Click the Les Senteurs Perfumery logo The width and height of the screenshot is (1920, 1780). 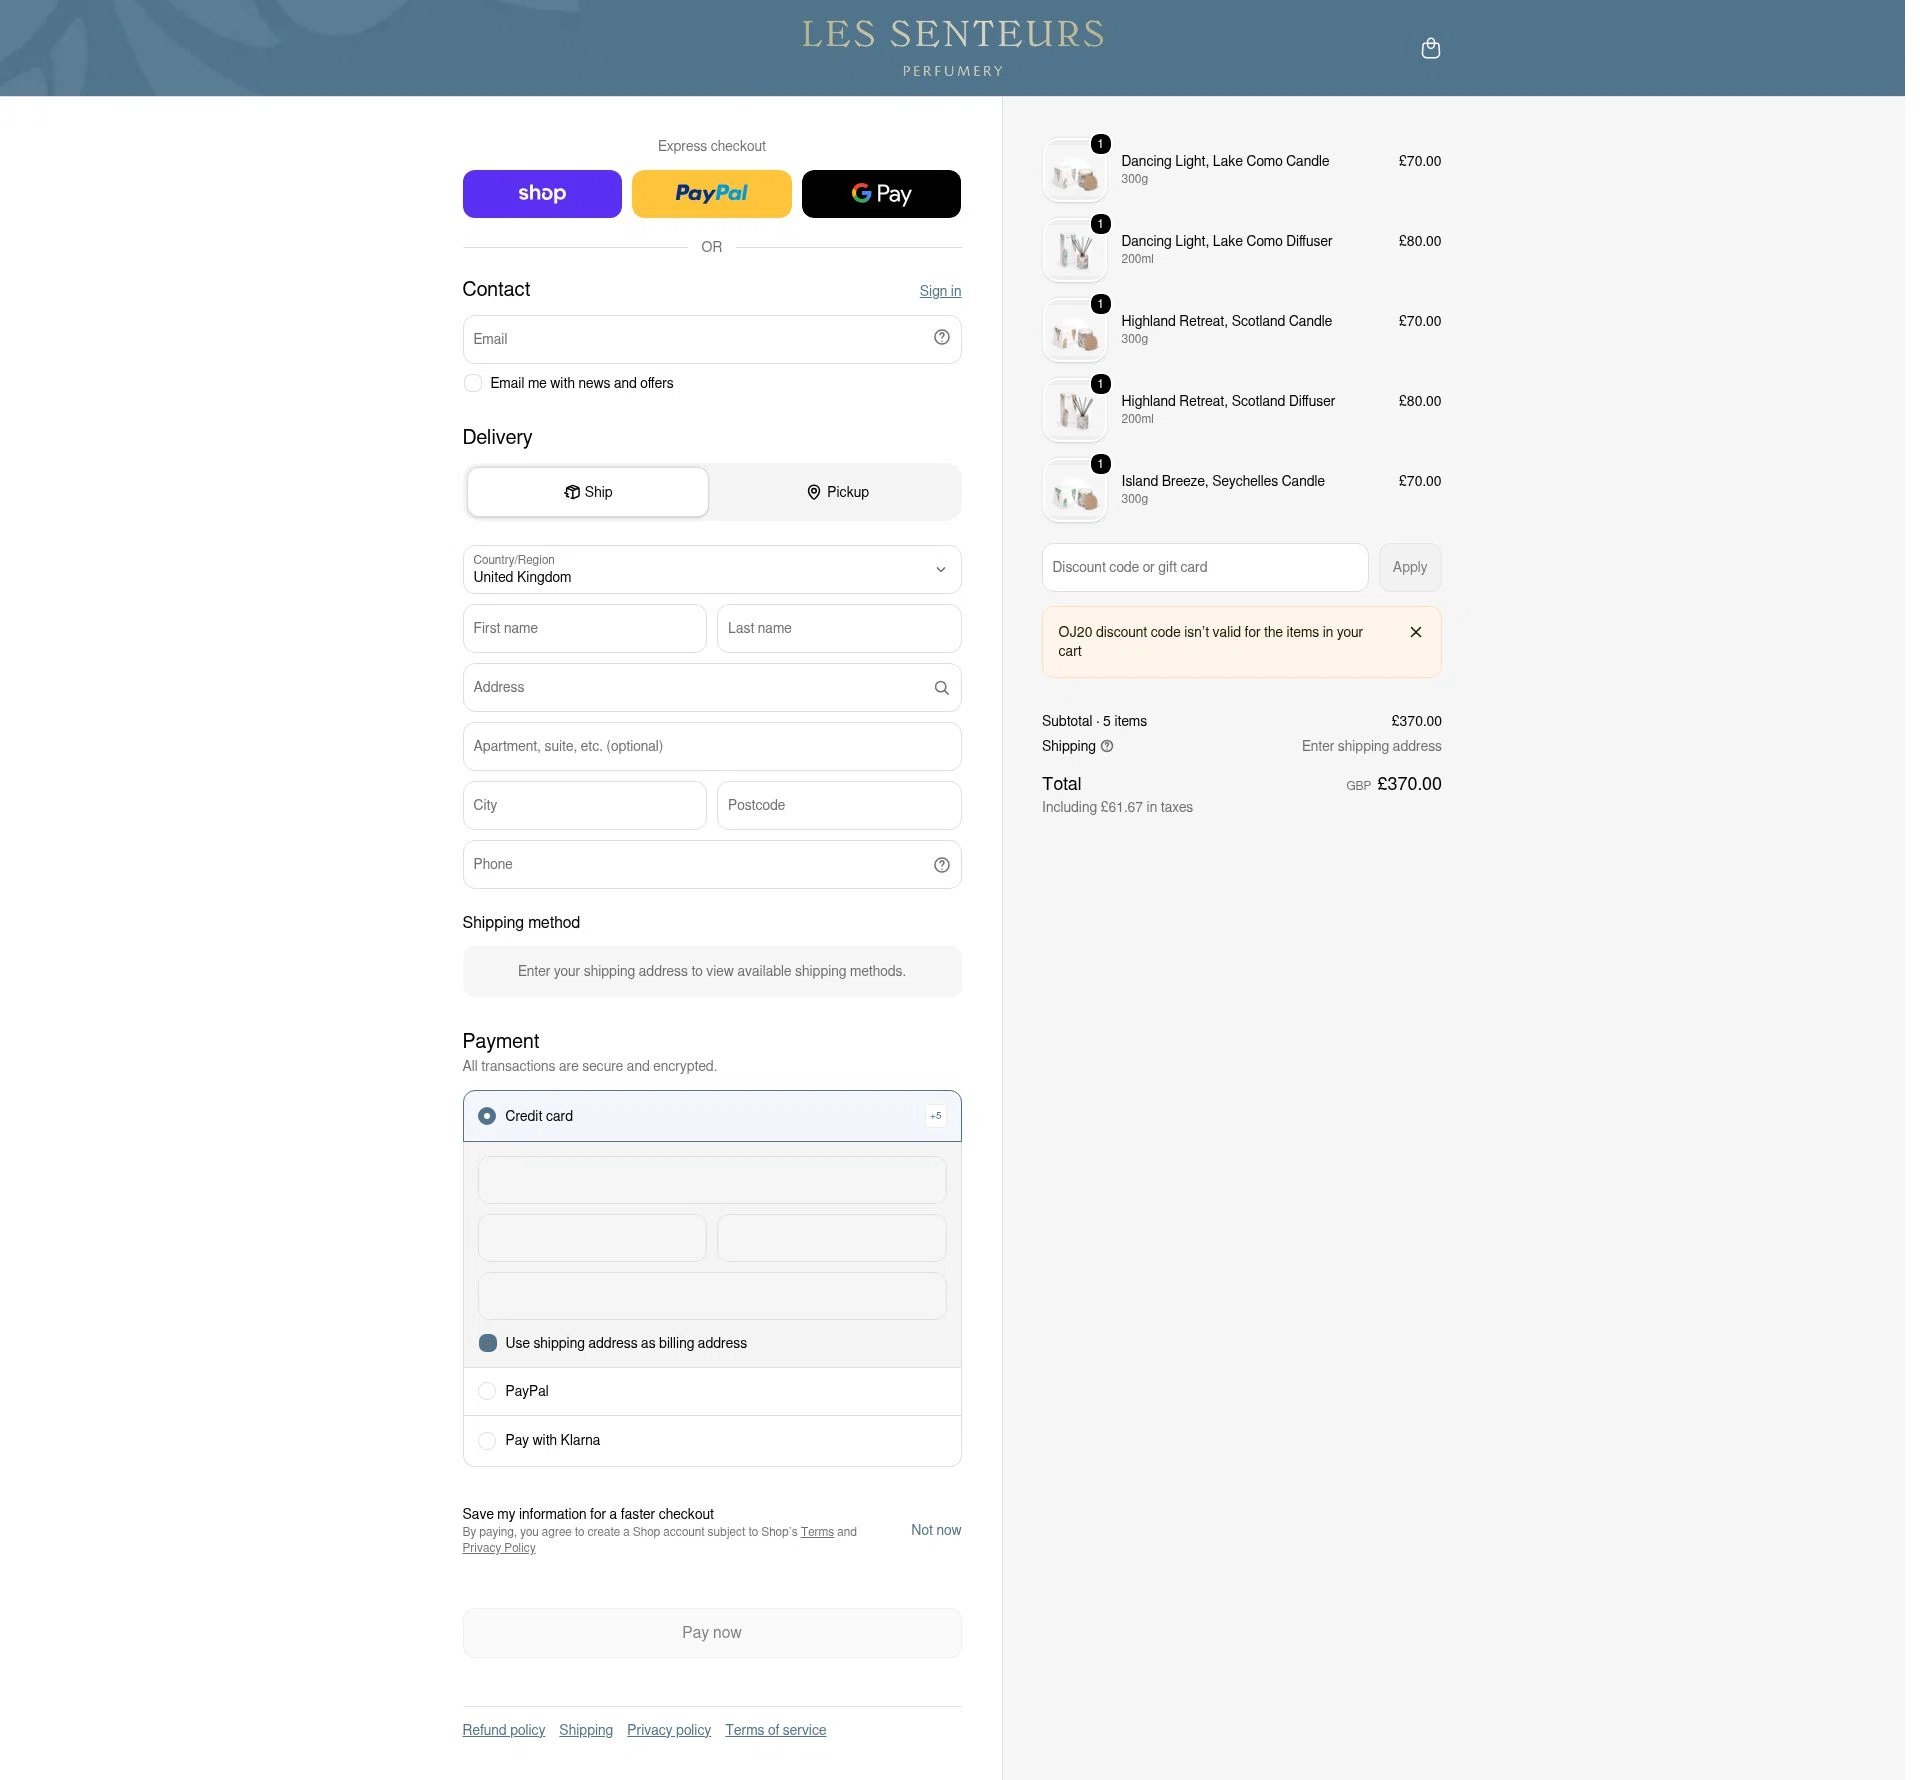point(953,47)
